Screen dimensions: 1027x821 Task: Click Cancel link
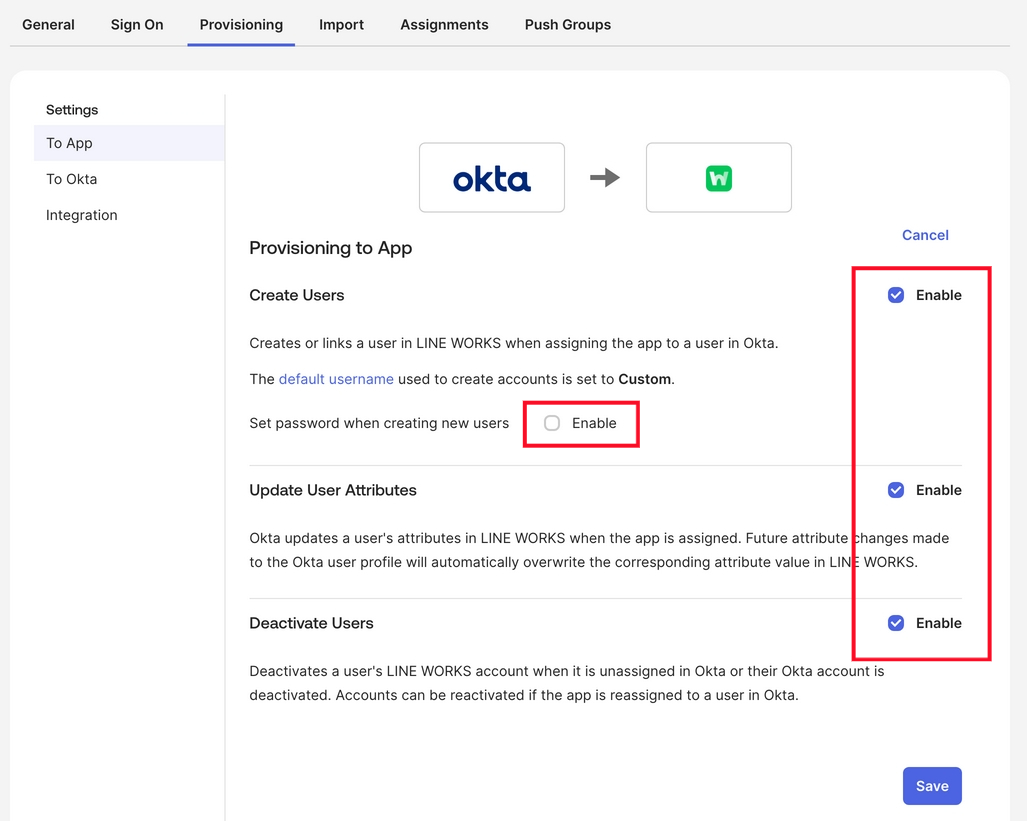(925, 235)
